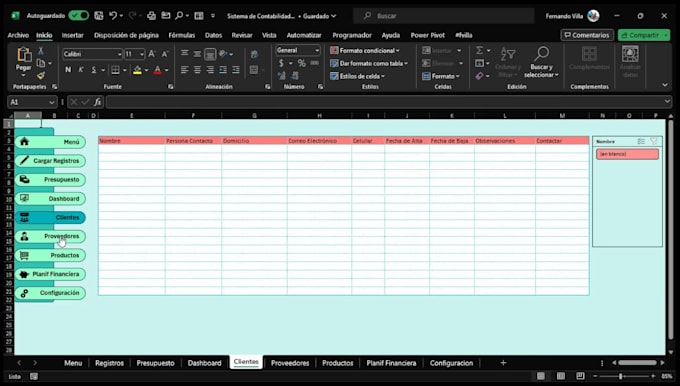Clear filter icon in Nombre slicer
Image resolution: width=680 pixels, height=386 pixels.
point(654,141)
